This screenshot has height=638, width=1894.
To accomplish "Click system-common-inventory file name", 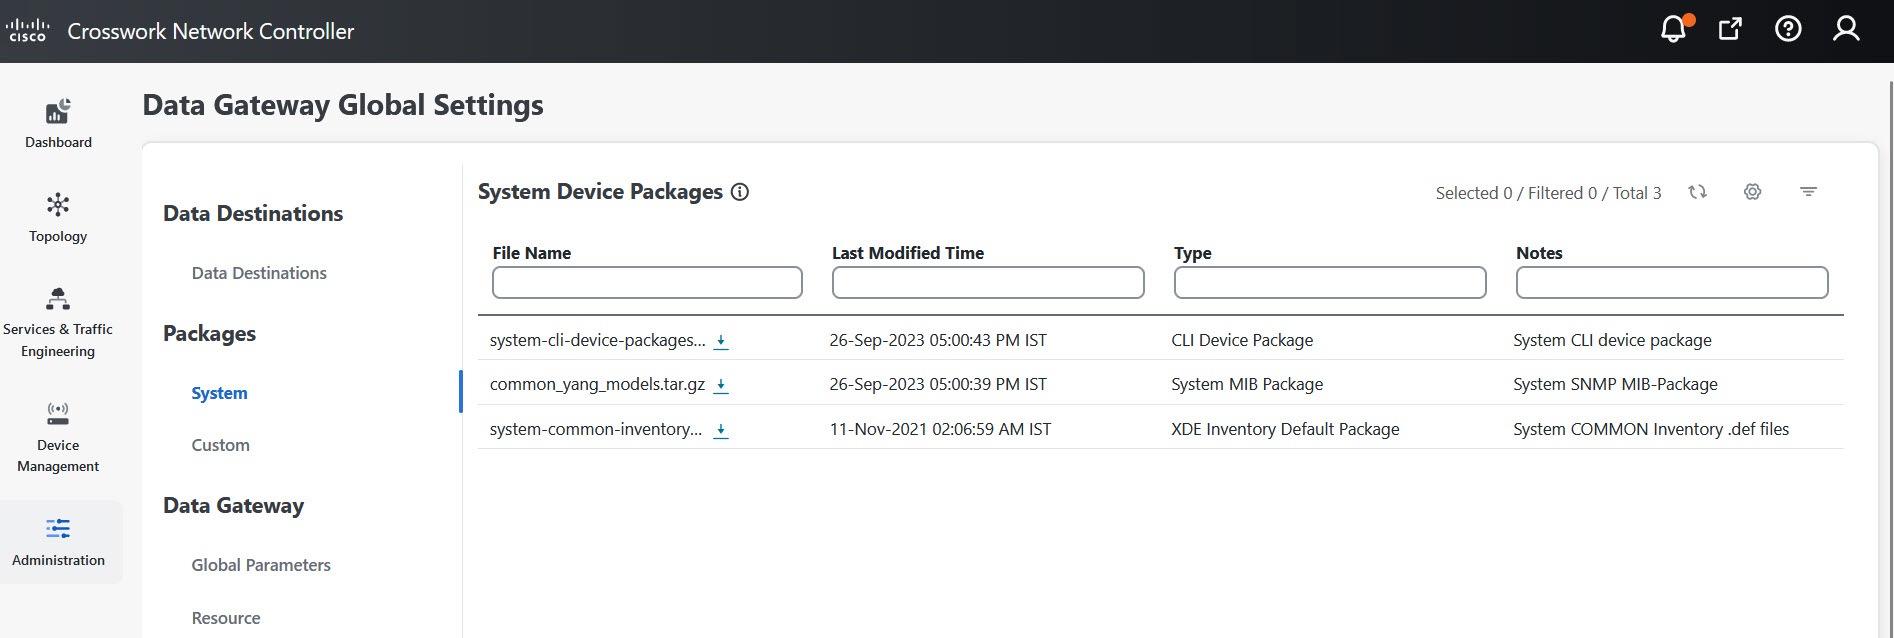I will 596,429.
